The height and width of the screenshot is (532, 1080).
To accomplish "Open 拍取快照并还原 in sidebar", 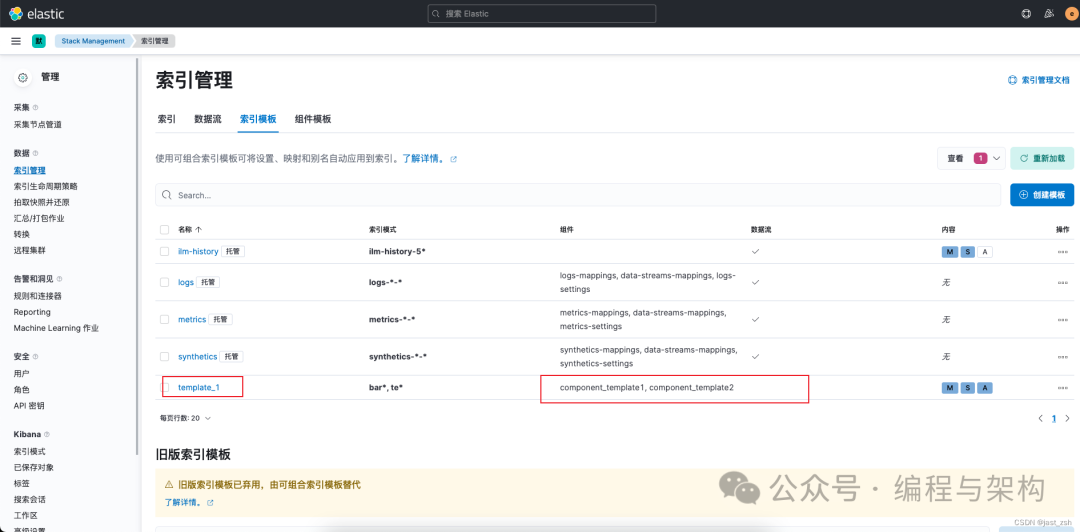I will click(41, 203).
